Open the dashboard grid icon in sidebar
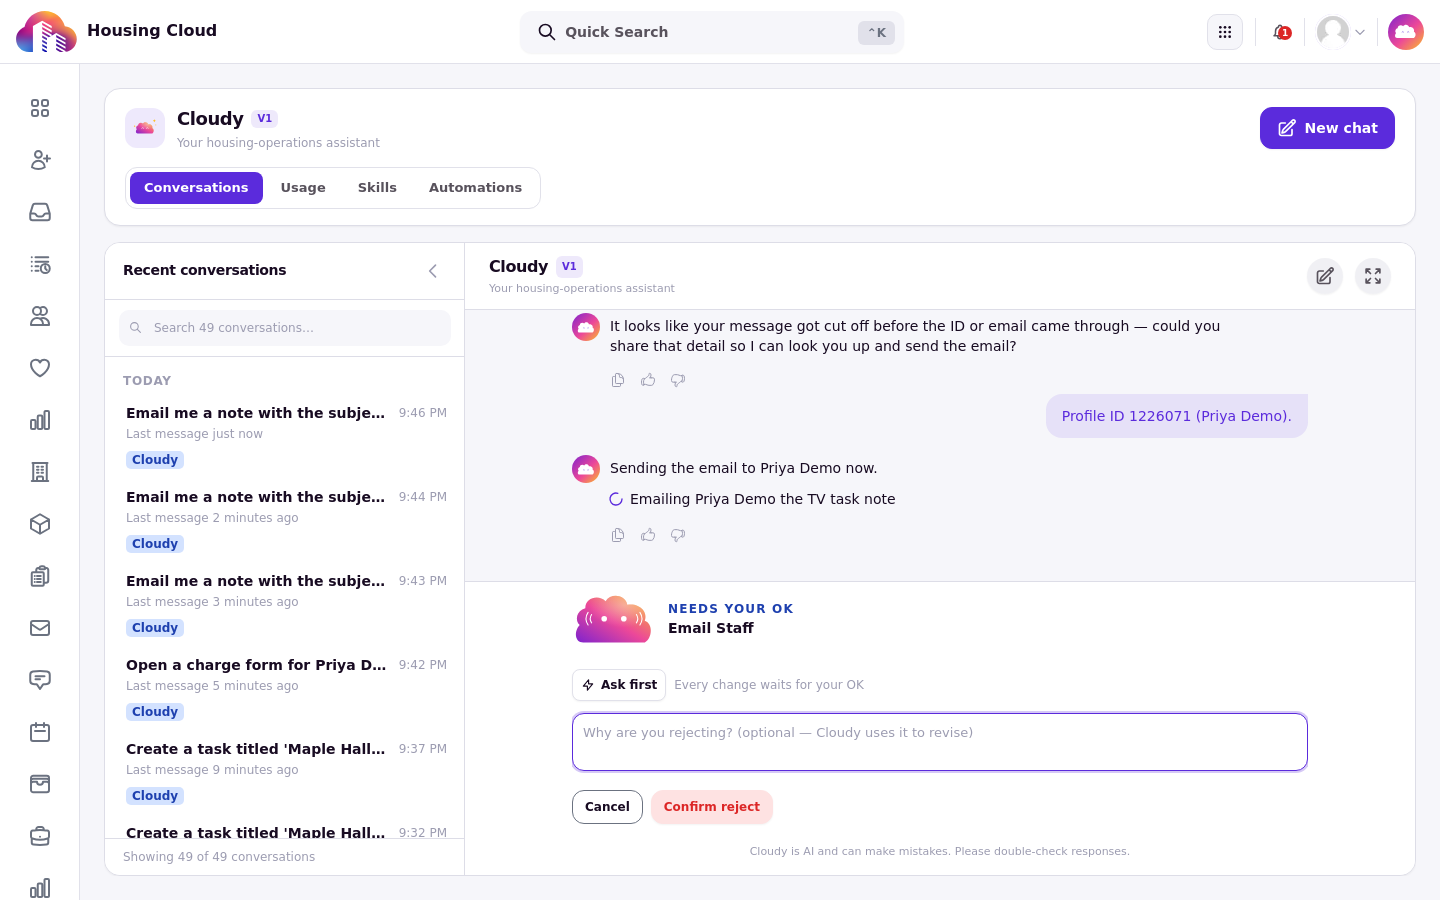This screenshot has width=1440, height=900. (40, 108)
